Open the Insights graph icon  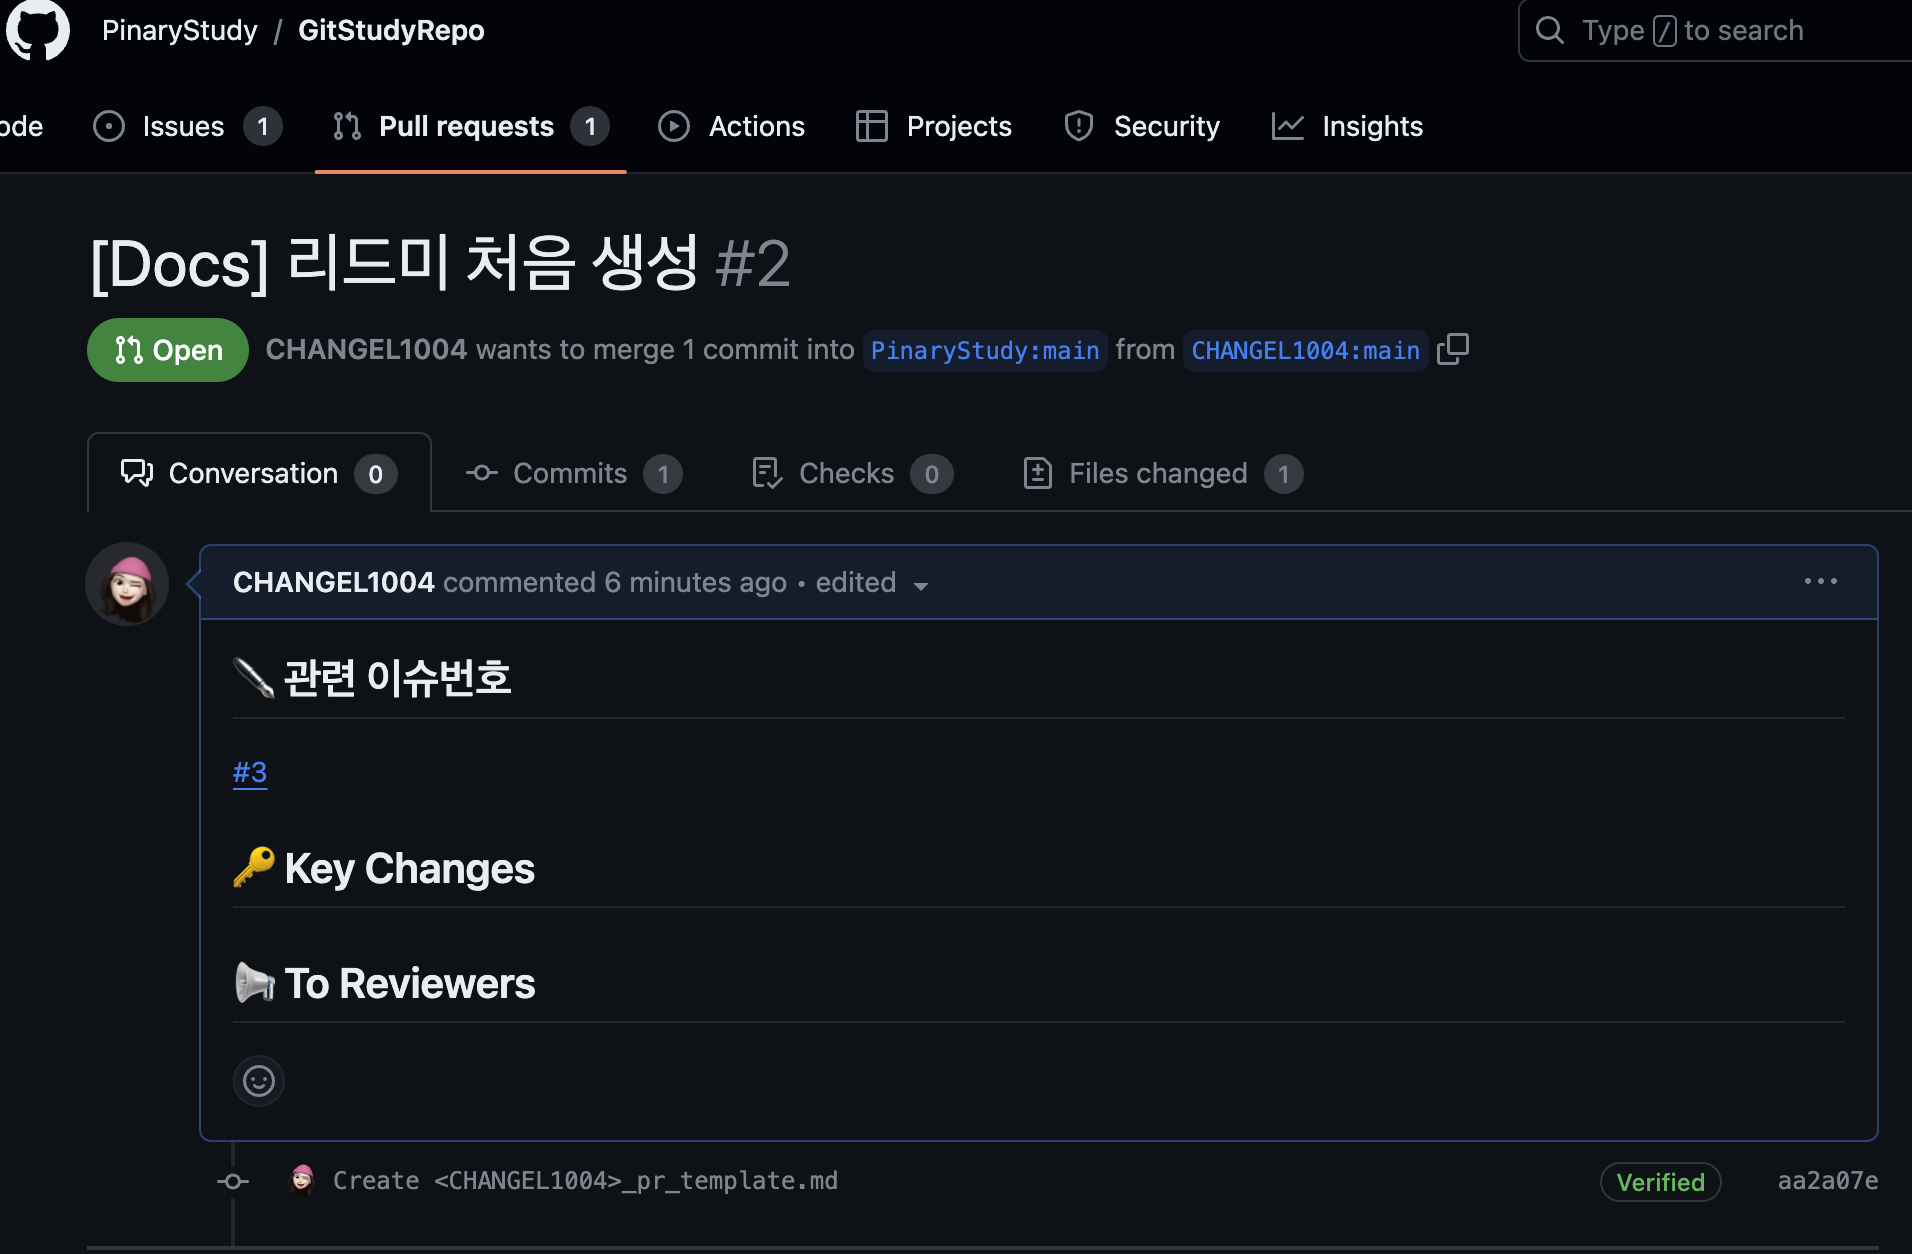click(x=1288, y=126)
